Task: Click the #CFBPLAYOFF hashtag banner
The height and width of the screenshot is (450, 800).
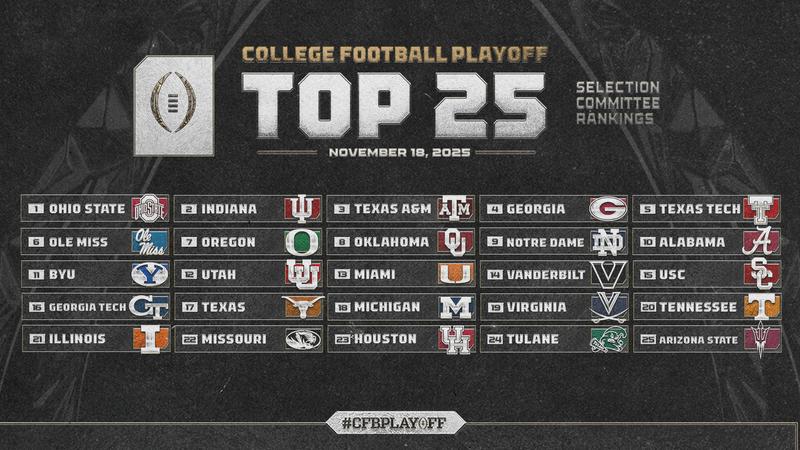Action: pos(401,422)
